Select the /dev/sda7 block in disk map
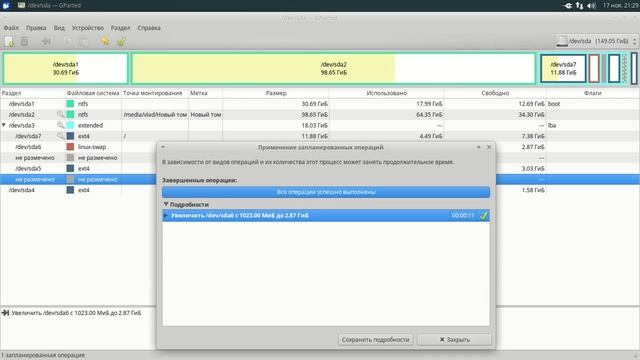This screenshot has height=360, width=640. click(x=563, y=69)
